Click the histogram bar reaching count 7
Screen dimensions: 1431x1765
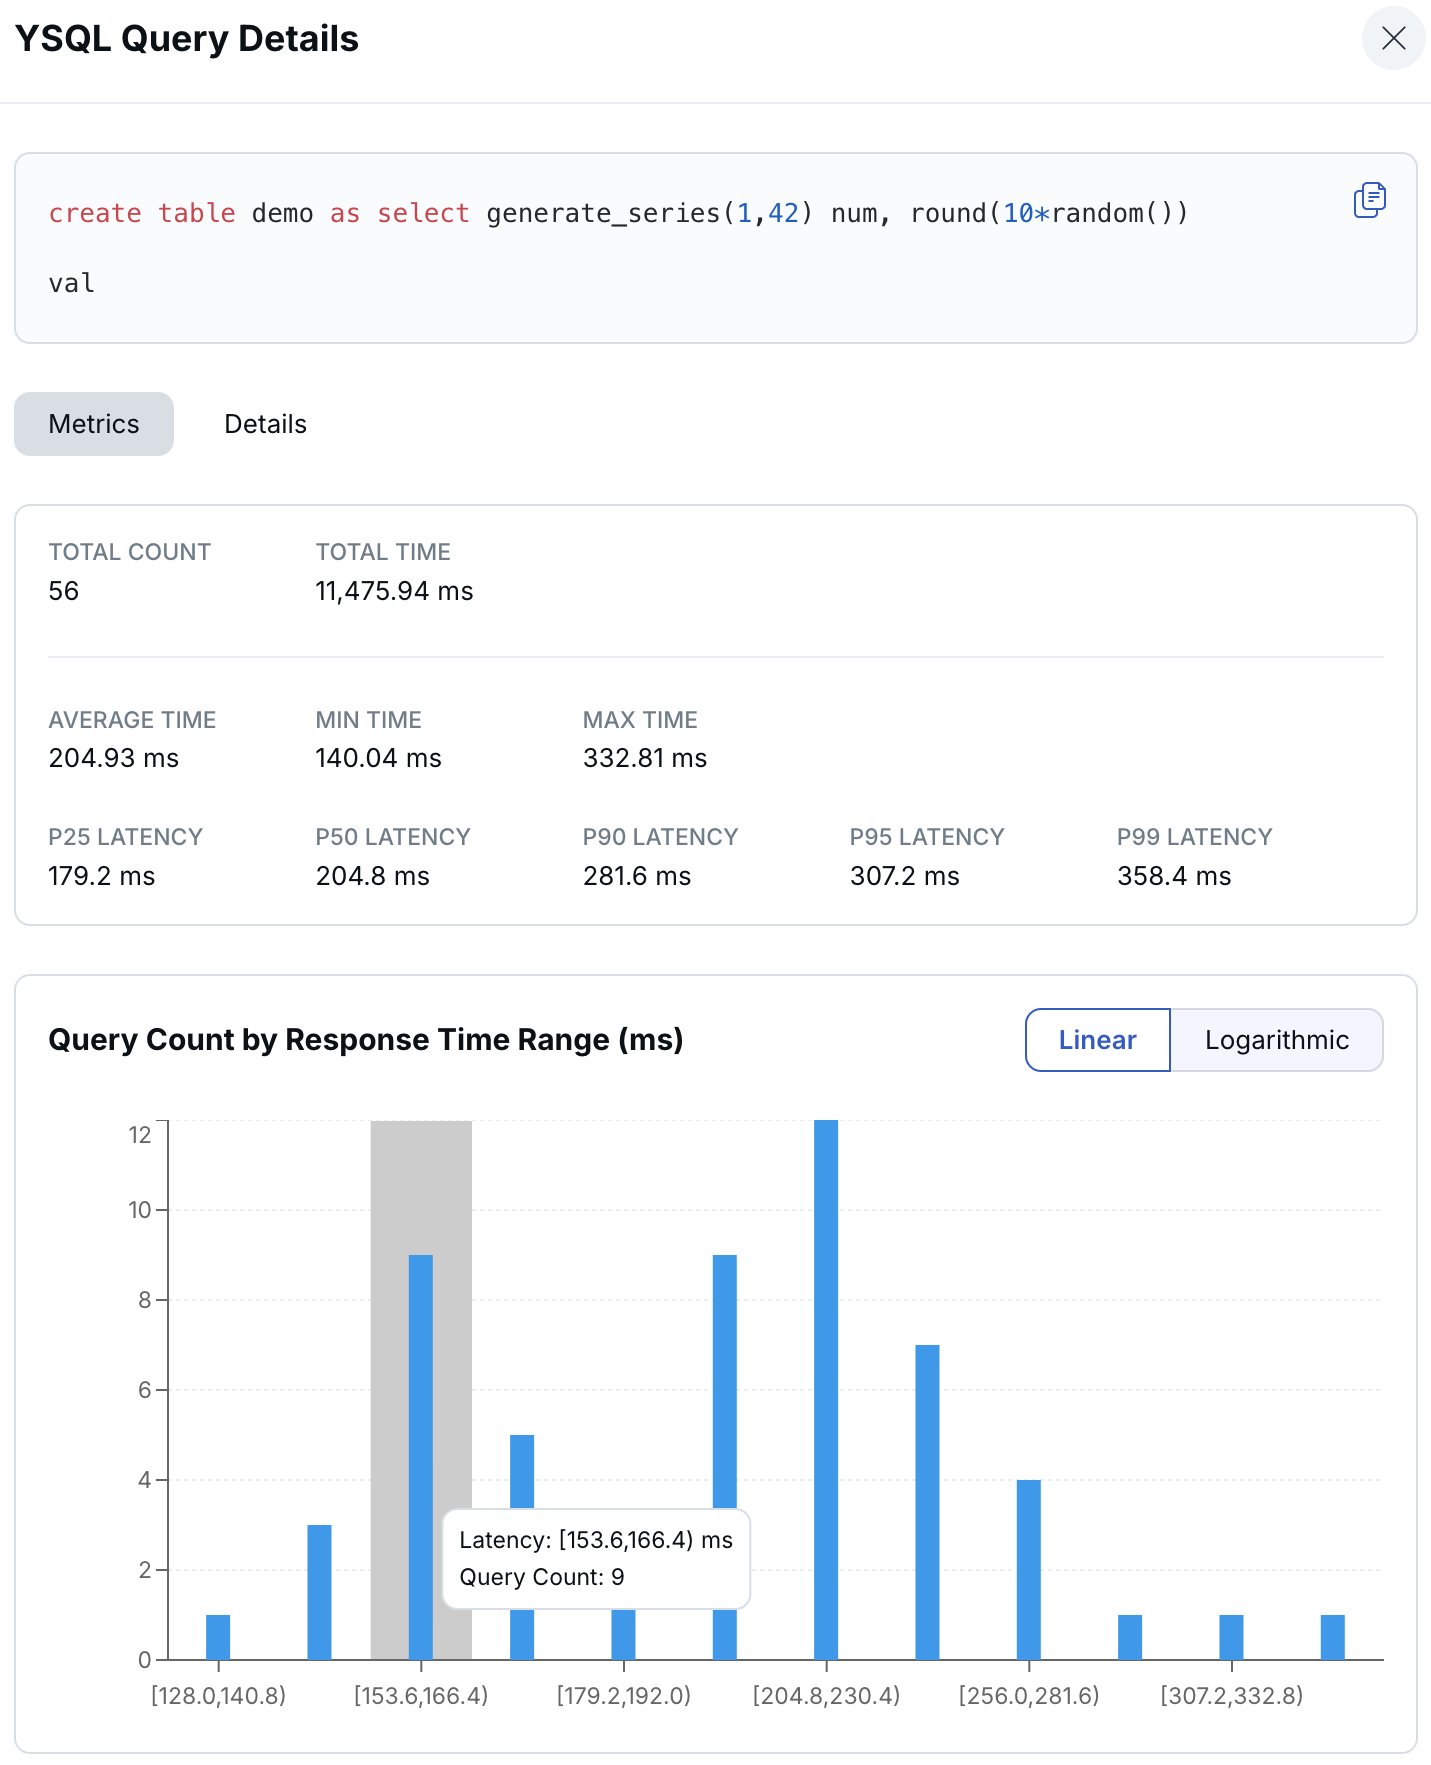927,1500
